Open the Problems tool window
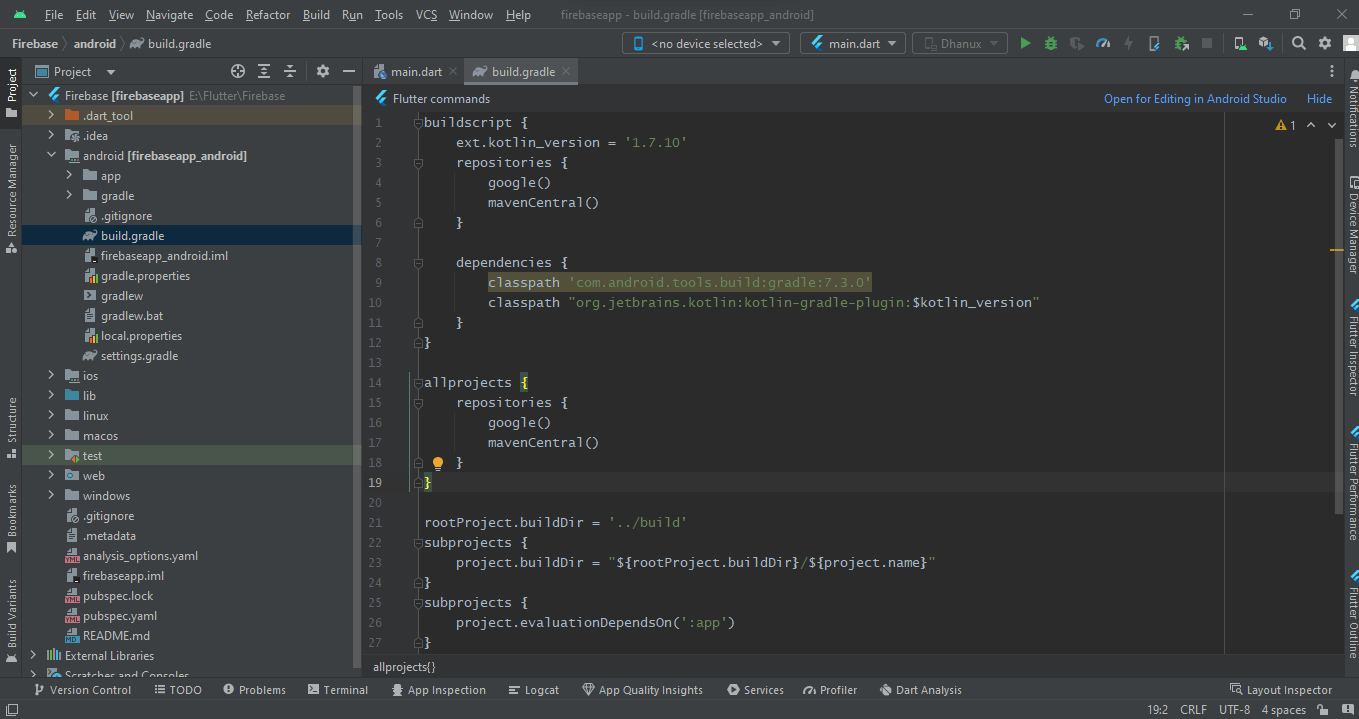Screen dimensions: 1359x719 (254, 690)
